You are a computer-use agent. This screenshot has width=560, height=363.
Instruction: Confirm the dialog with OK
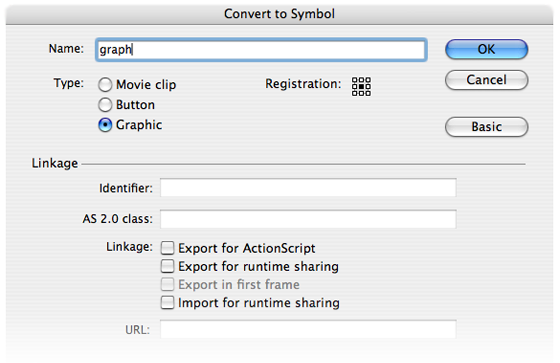[486, 49]
